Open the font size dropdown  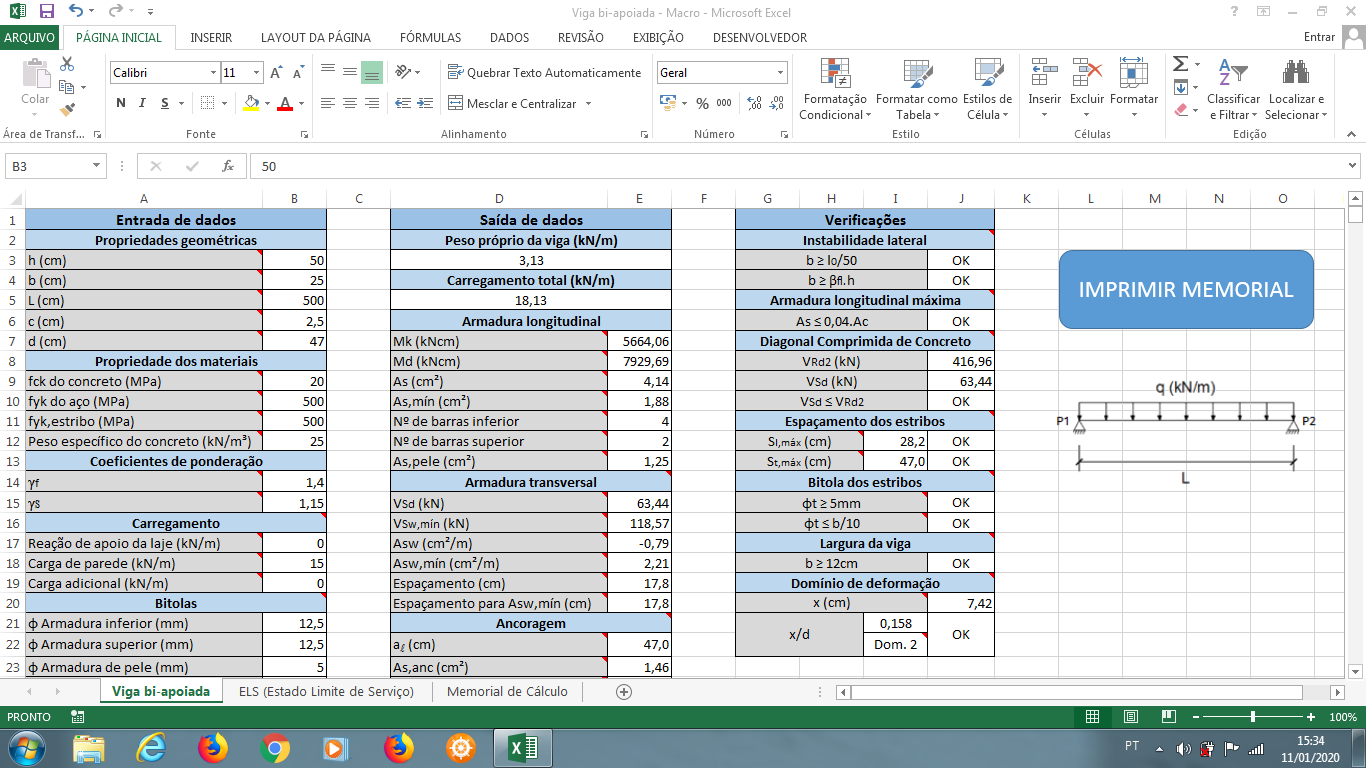tap(257, 73)
